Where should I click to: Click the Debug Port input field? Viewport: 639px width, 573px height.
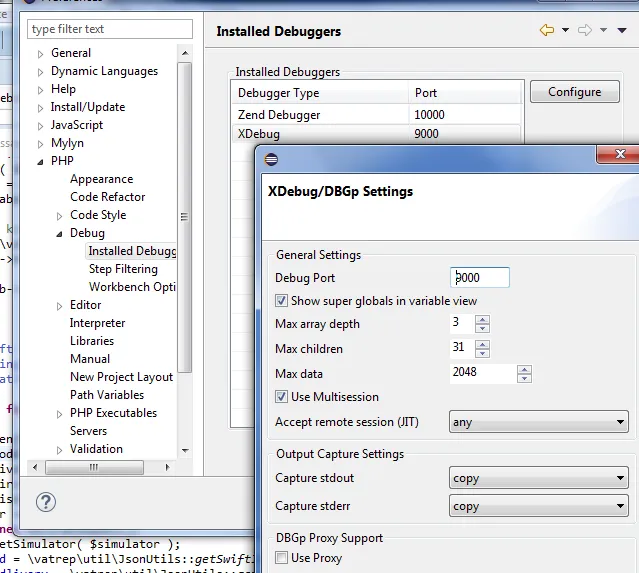[x=480, y=278]
